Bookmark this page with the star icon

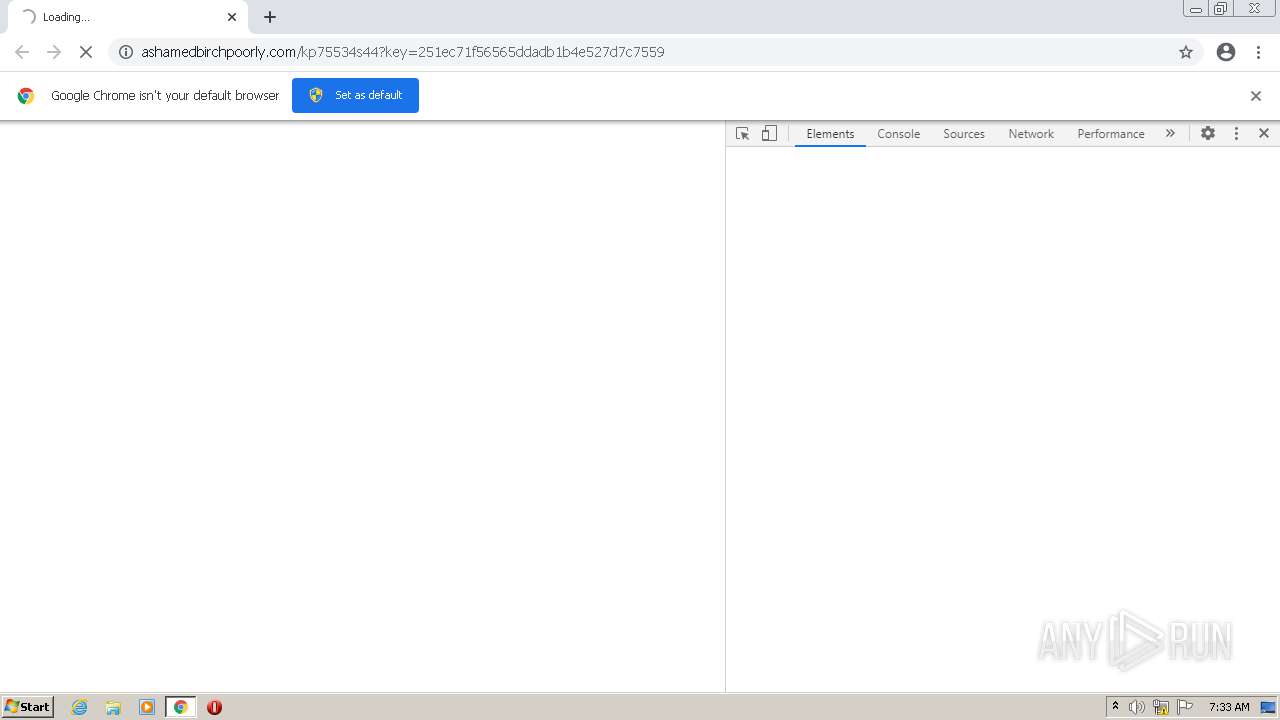tap(1186, 52)
